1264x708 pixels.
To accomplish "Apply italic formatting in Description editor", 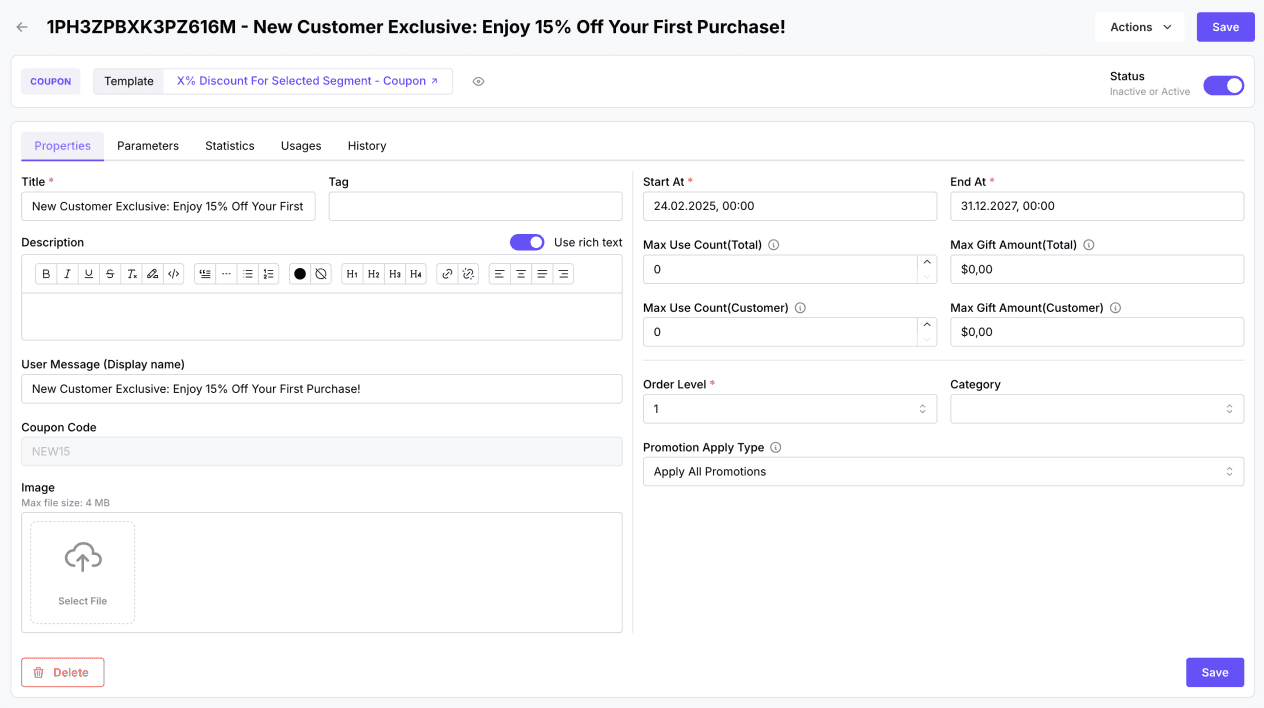I will click(x=67, y=274).
